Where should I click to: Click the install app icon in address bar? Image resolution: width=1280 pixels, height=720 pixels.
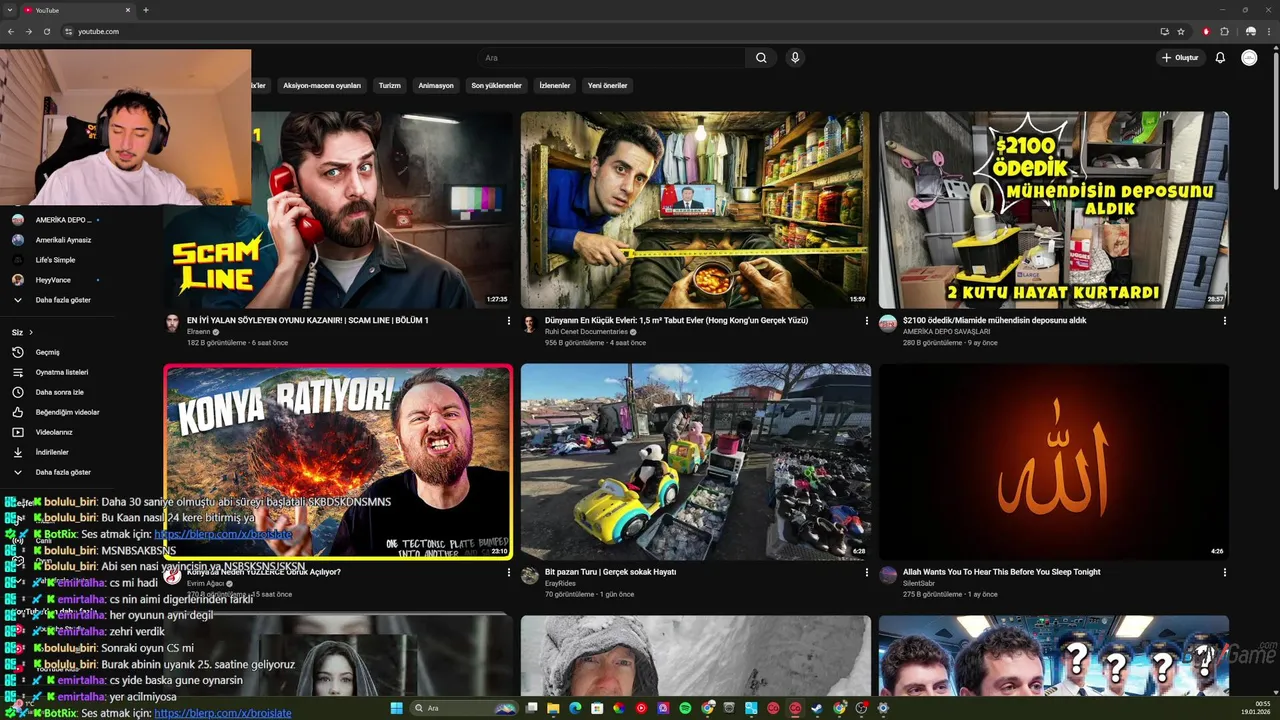[x=1164, y=31]
